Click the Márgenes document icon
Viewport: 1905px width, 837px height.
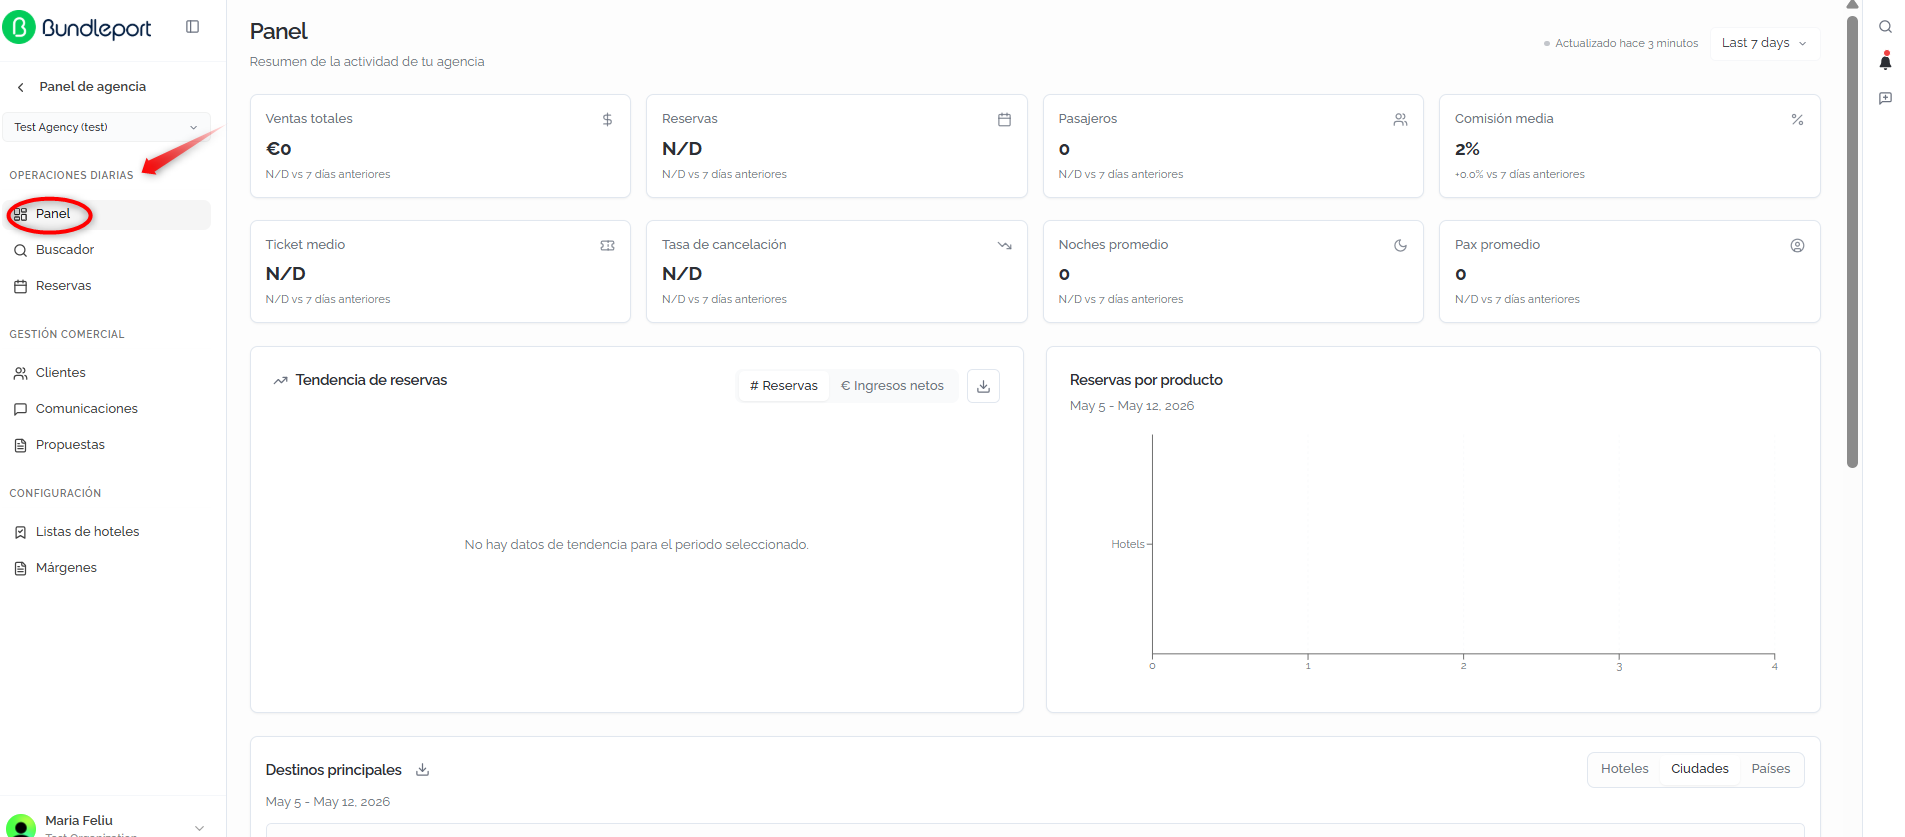pos(20,569)
